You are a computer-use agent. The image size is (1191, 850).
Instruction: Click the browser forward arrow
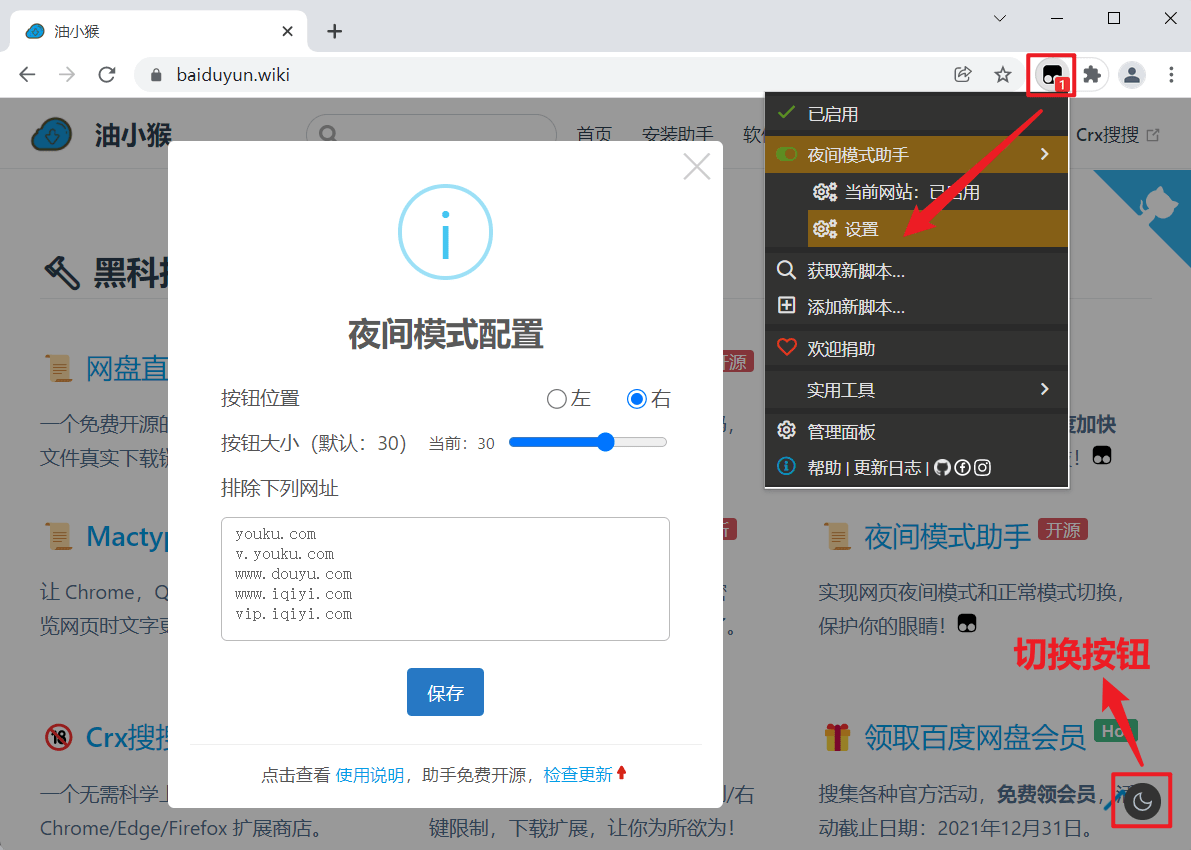click(67, 74)
